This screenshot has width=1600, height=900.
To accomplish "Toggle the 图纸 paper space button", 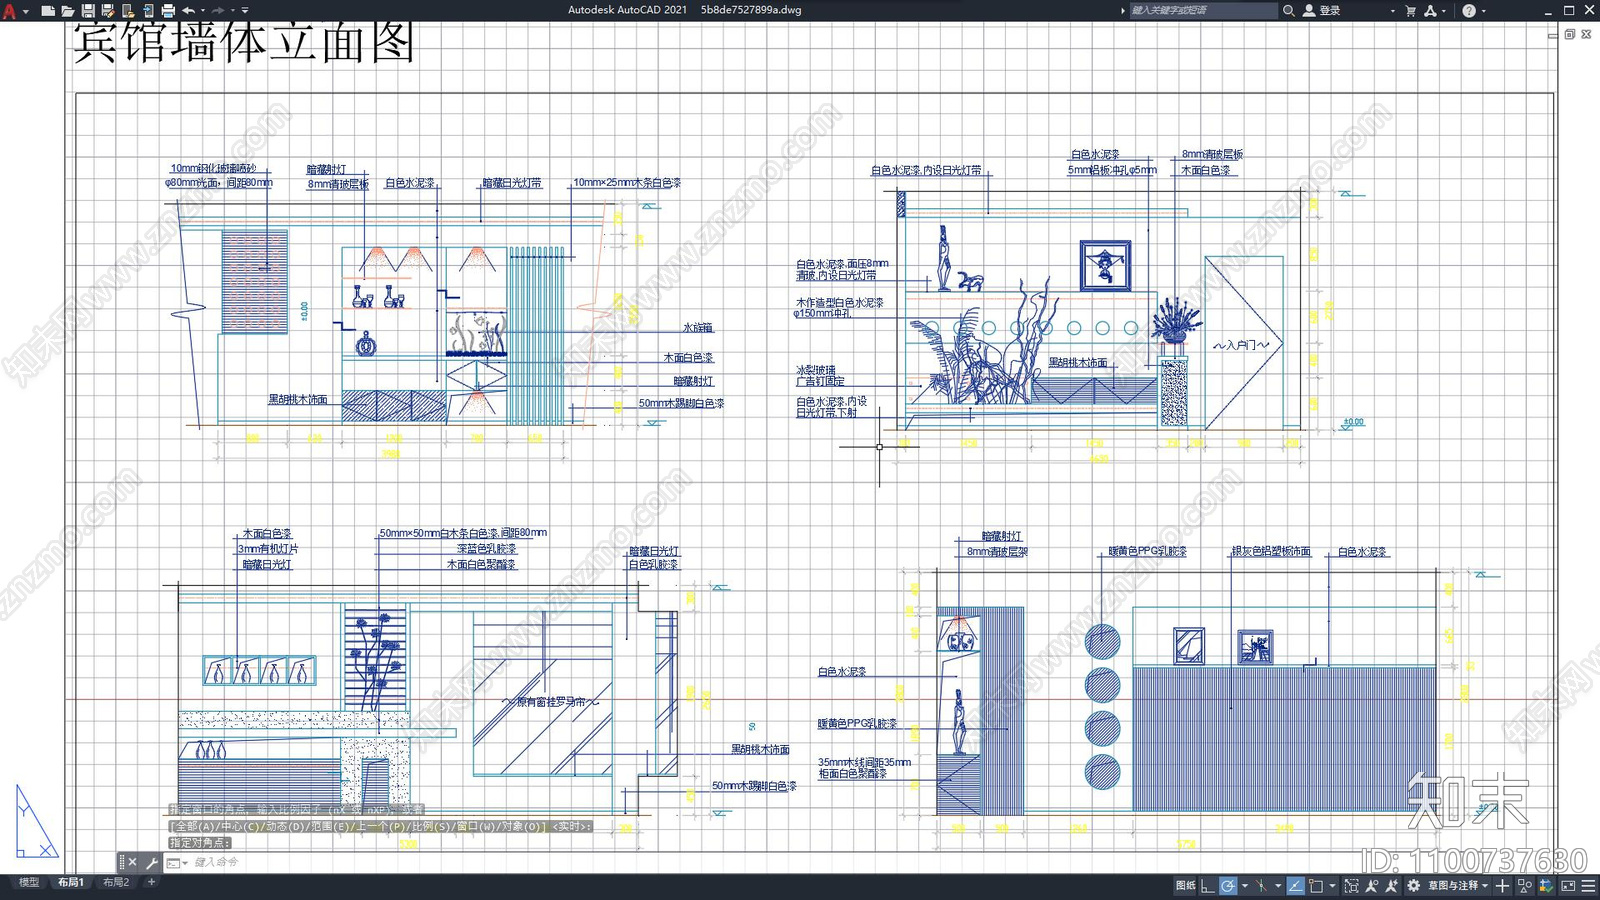I will 1186,886.
